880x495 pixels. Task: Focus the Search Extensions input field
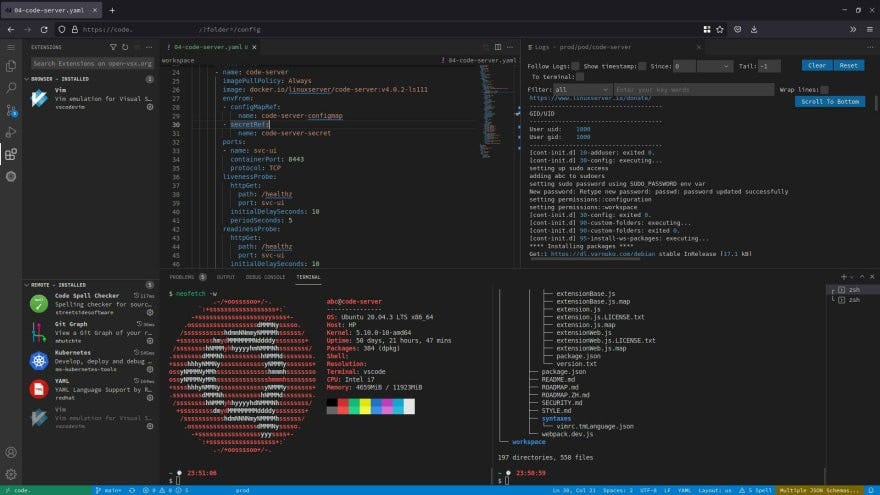(92, 63)
